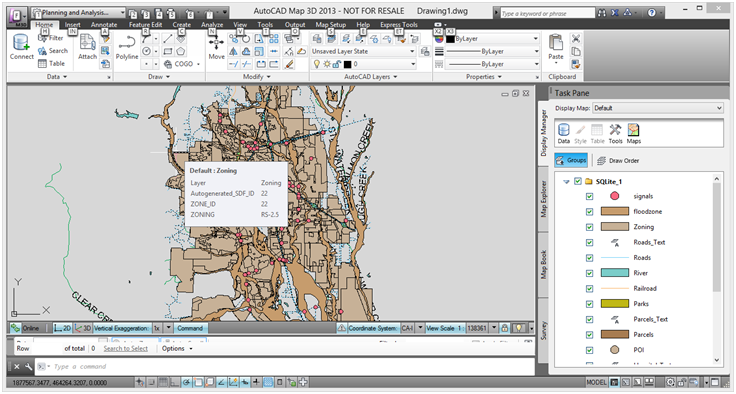Click the Table icon in Display Manager

pyautogui.click(x=598, y=133)
